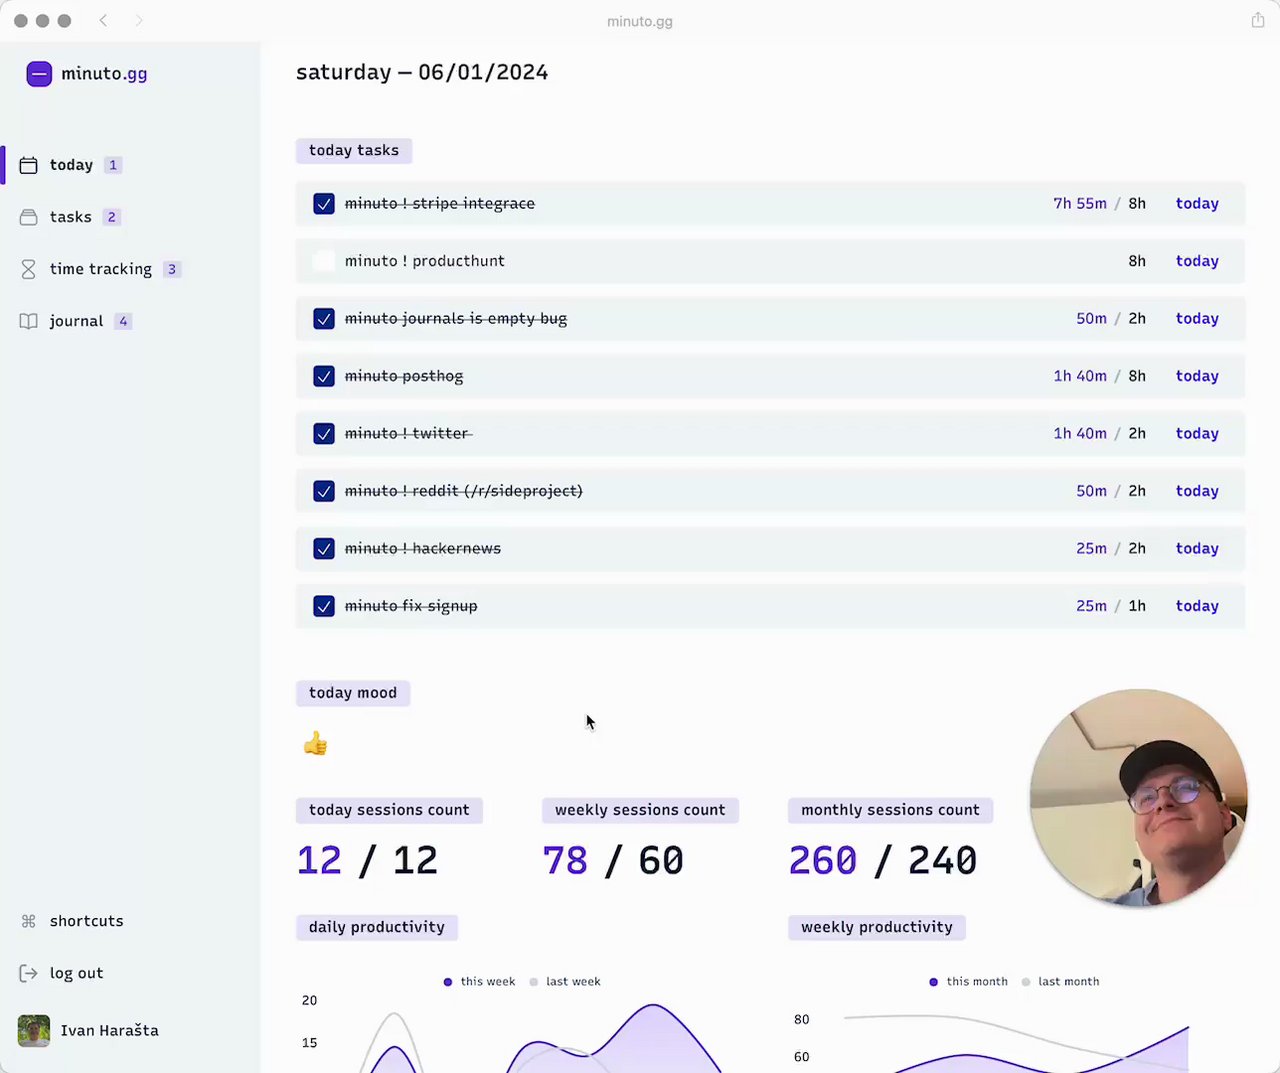This screenshot has width=1280, height=1073.
Task: Open the journal page in sidebar
Action: click(76, 321)
